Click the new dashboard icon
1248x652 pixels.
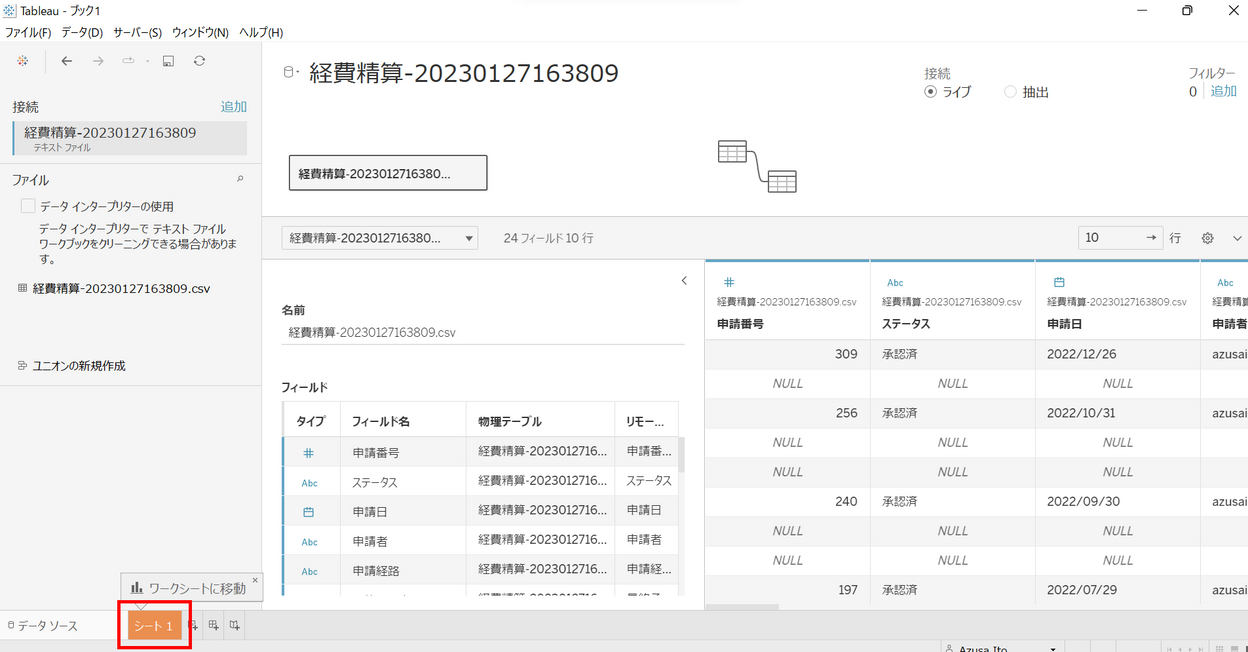tap(214, 626)
